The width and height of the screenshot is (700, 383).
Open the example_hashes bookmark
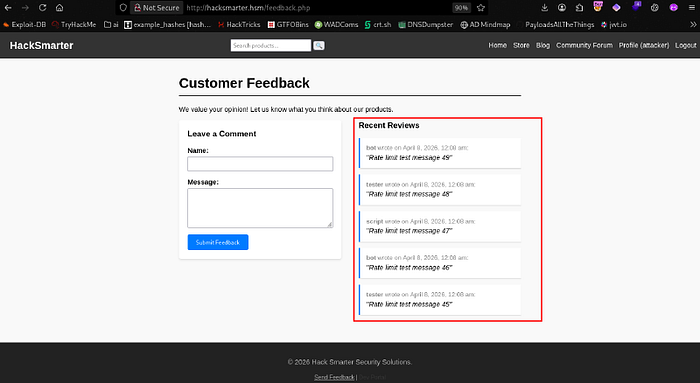coord(167,25)
